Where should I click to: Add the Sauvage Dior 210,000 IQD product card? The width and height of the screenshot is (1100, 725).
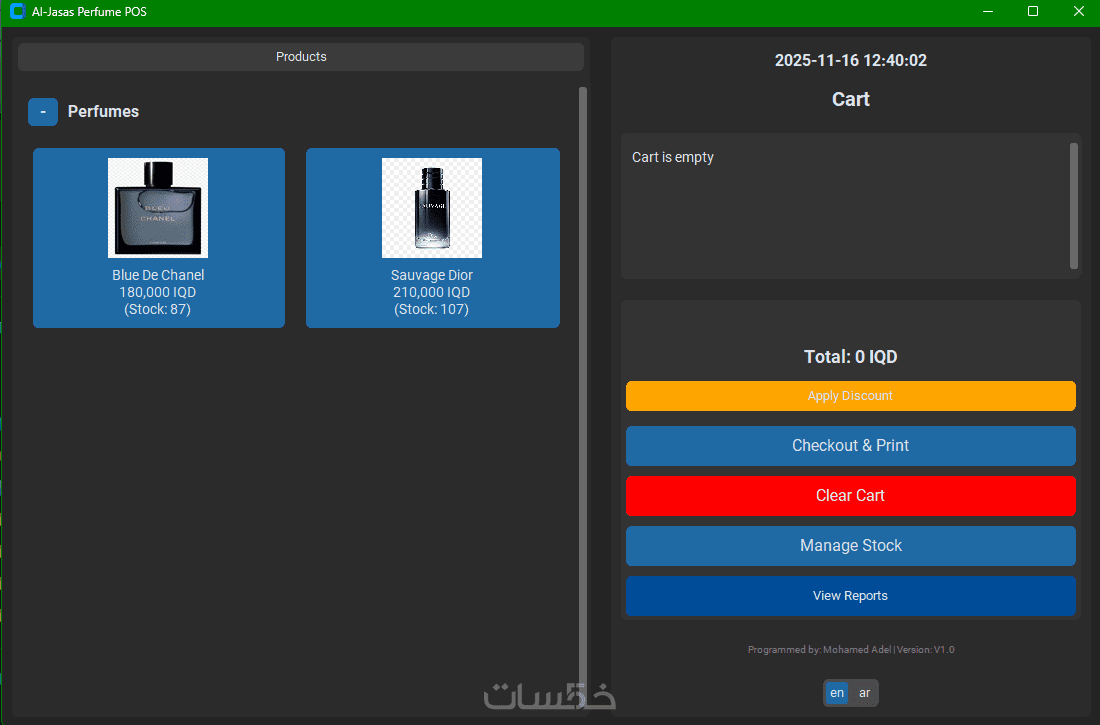433,238
